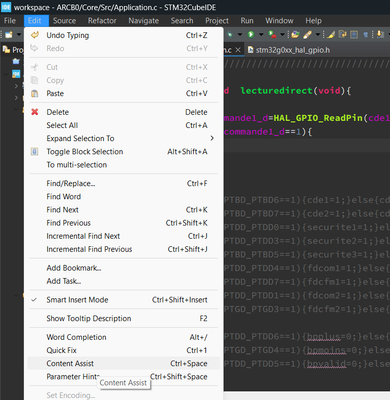Expand the Expand Selection To submenu
This screenshot has width=390, height=400.
(x=124, y=138)
